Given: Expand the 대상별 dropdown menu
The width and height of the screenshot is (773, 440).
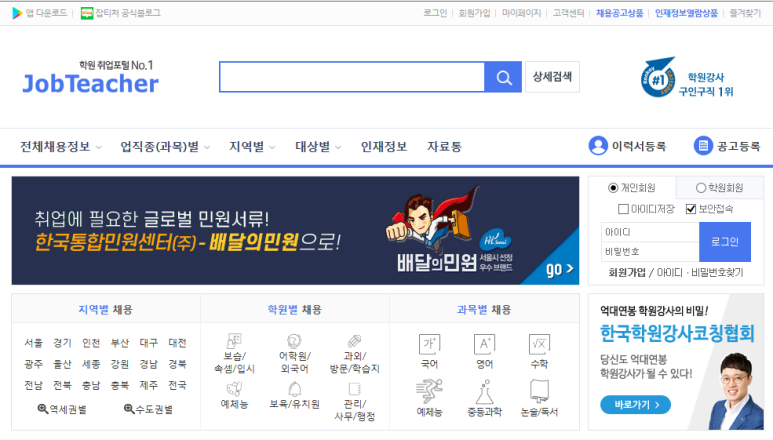Looking at the screenshot, I should (318, 147).
